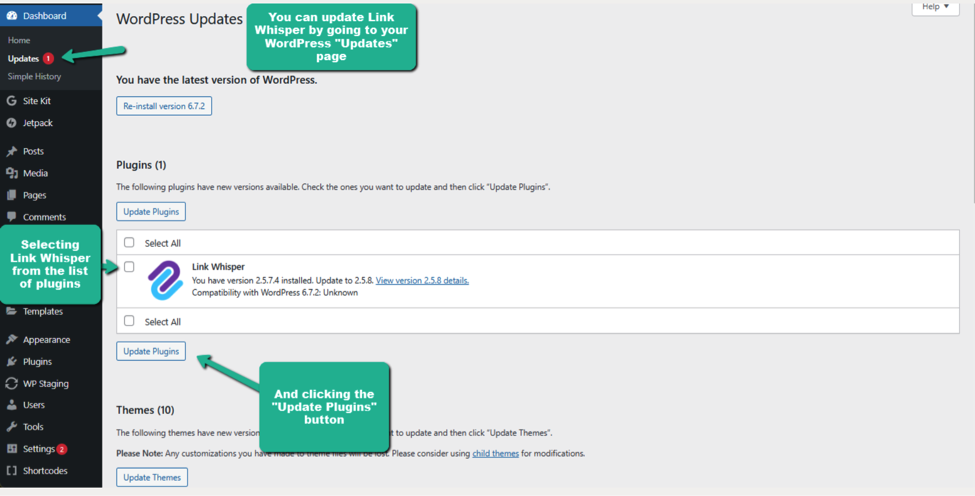Click the Dashboard gauge icon
The image size is (975, 496).
tap(12, 16)
